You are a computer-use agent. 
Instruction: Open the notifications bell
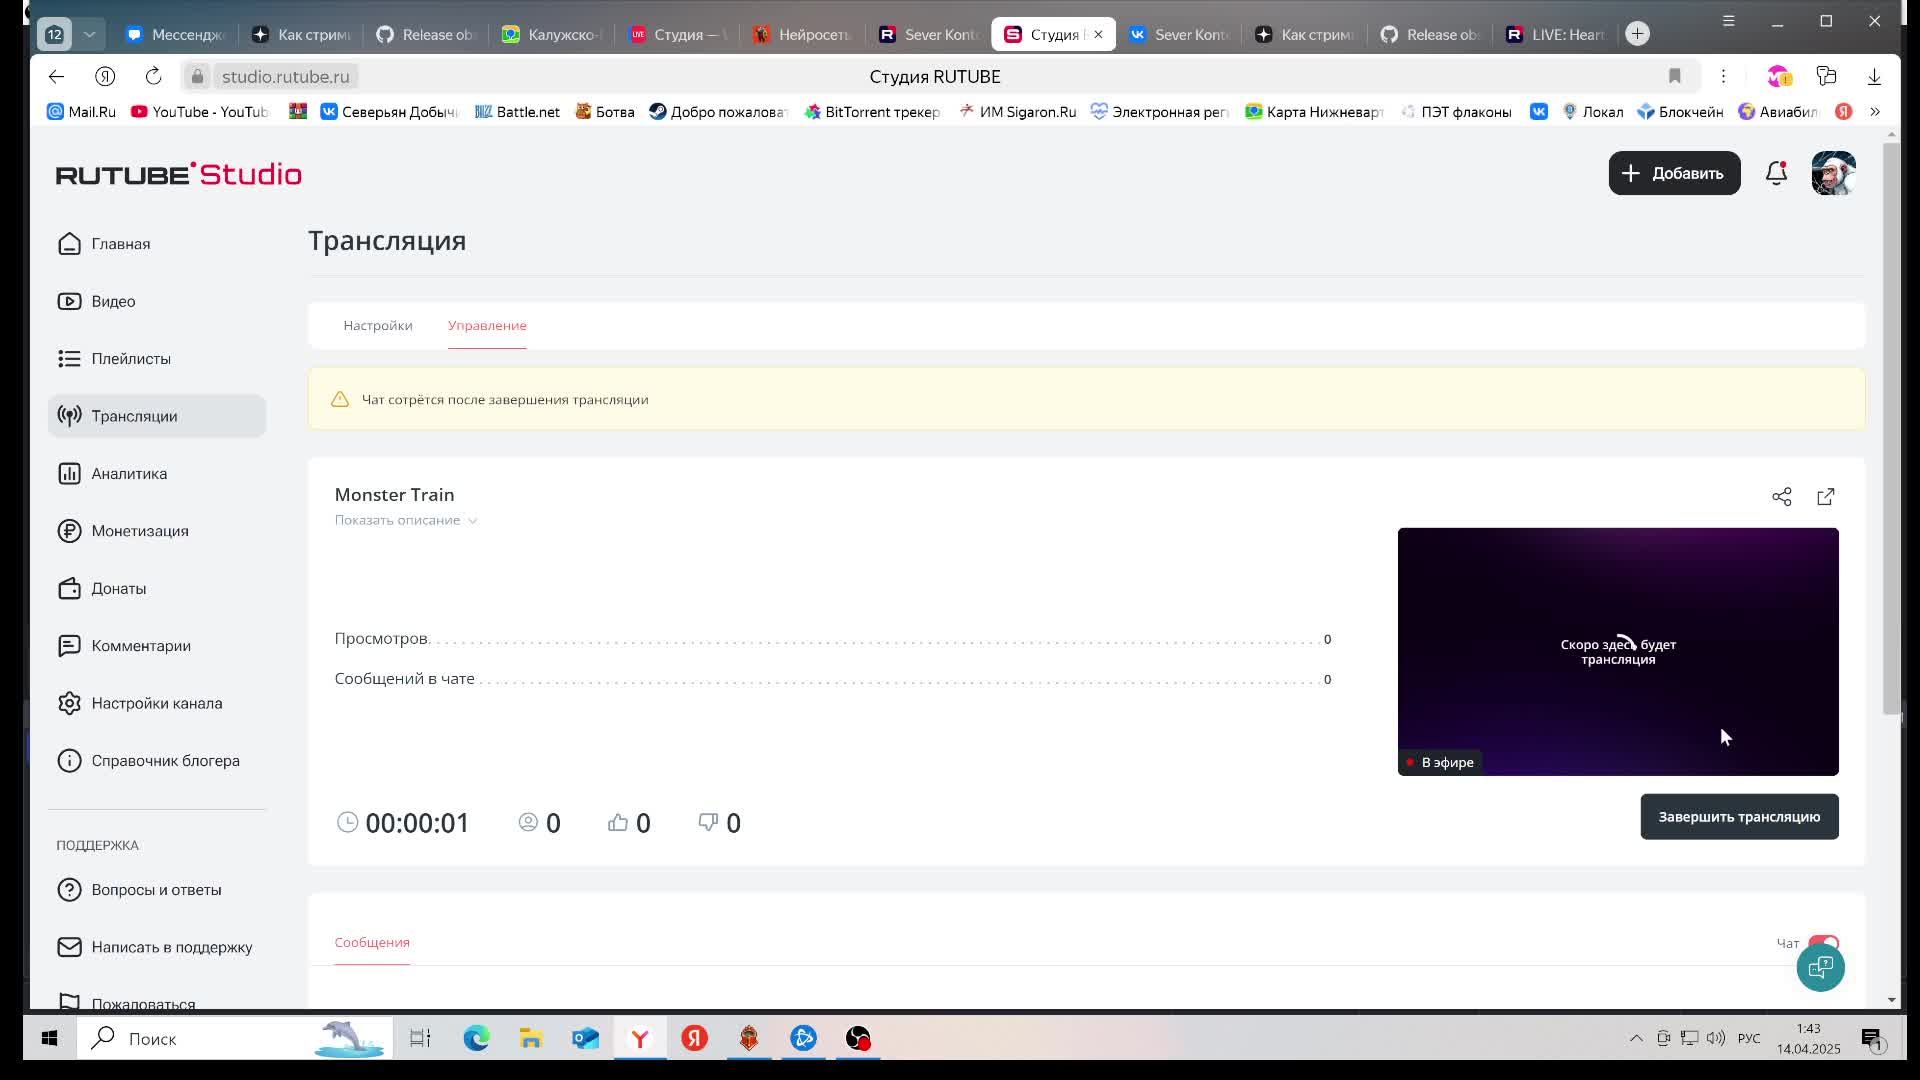1776,173
